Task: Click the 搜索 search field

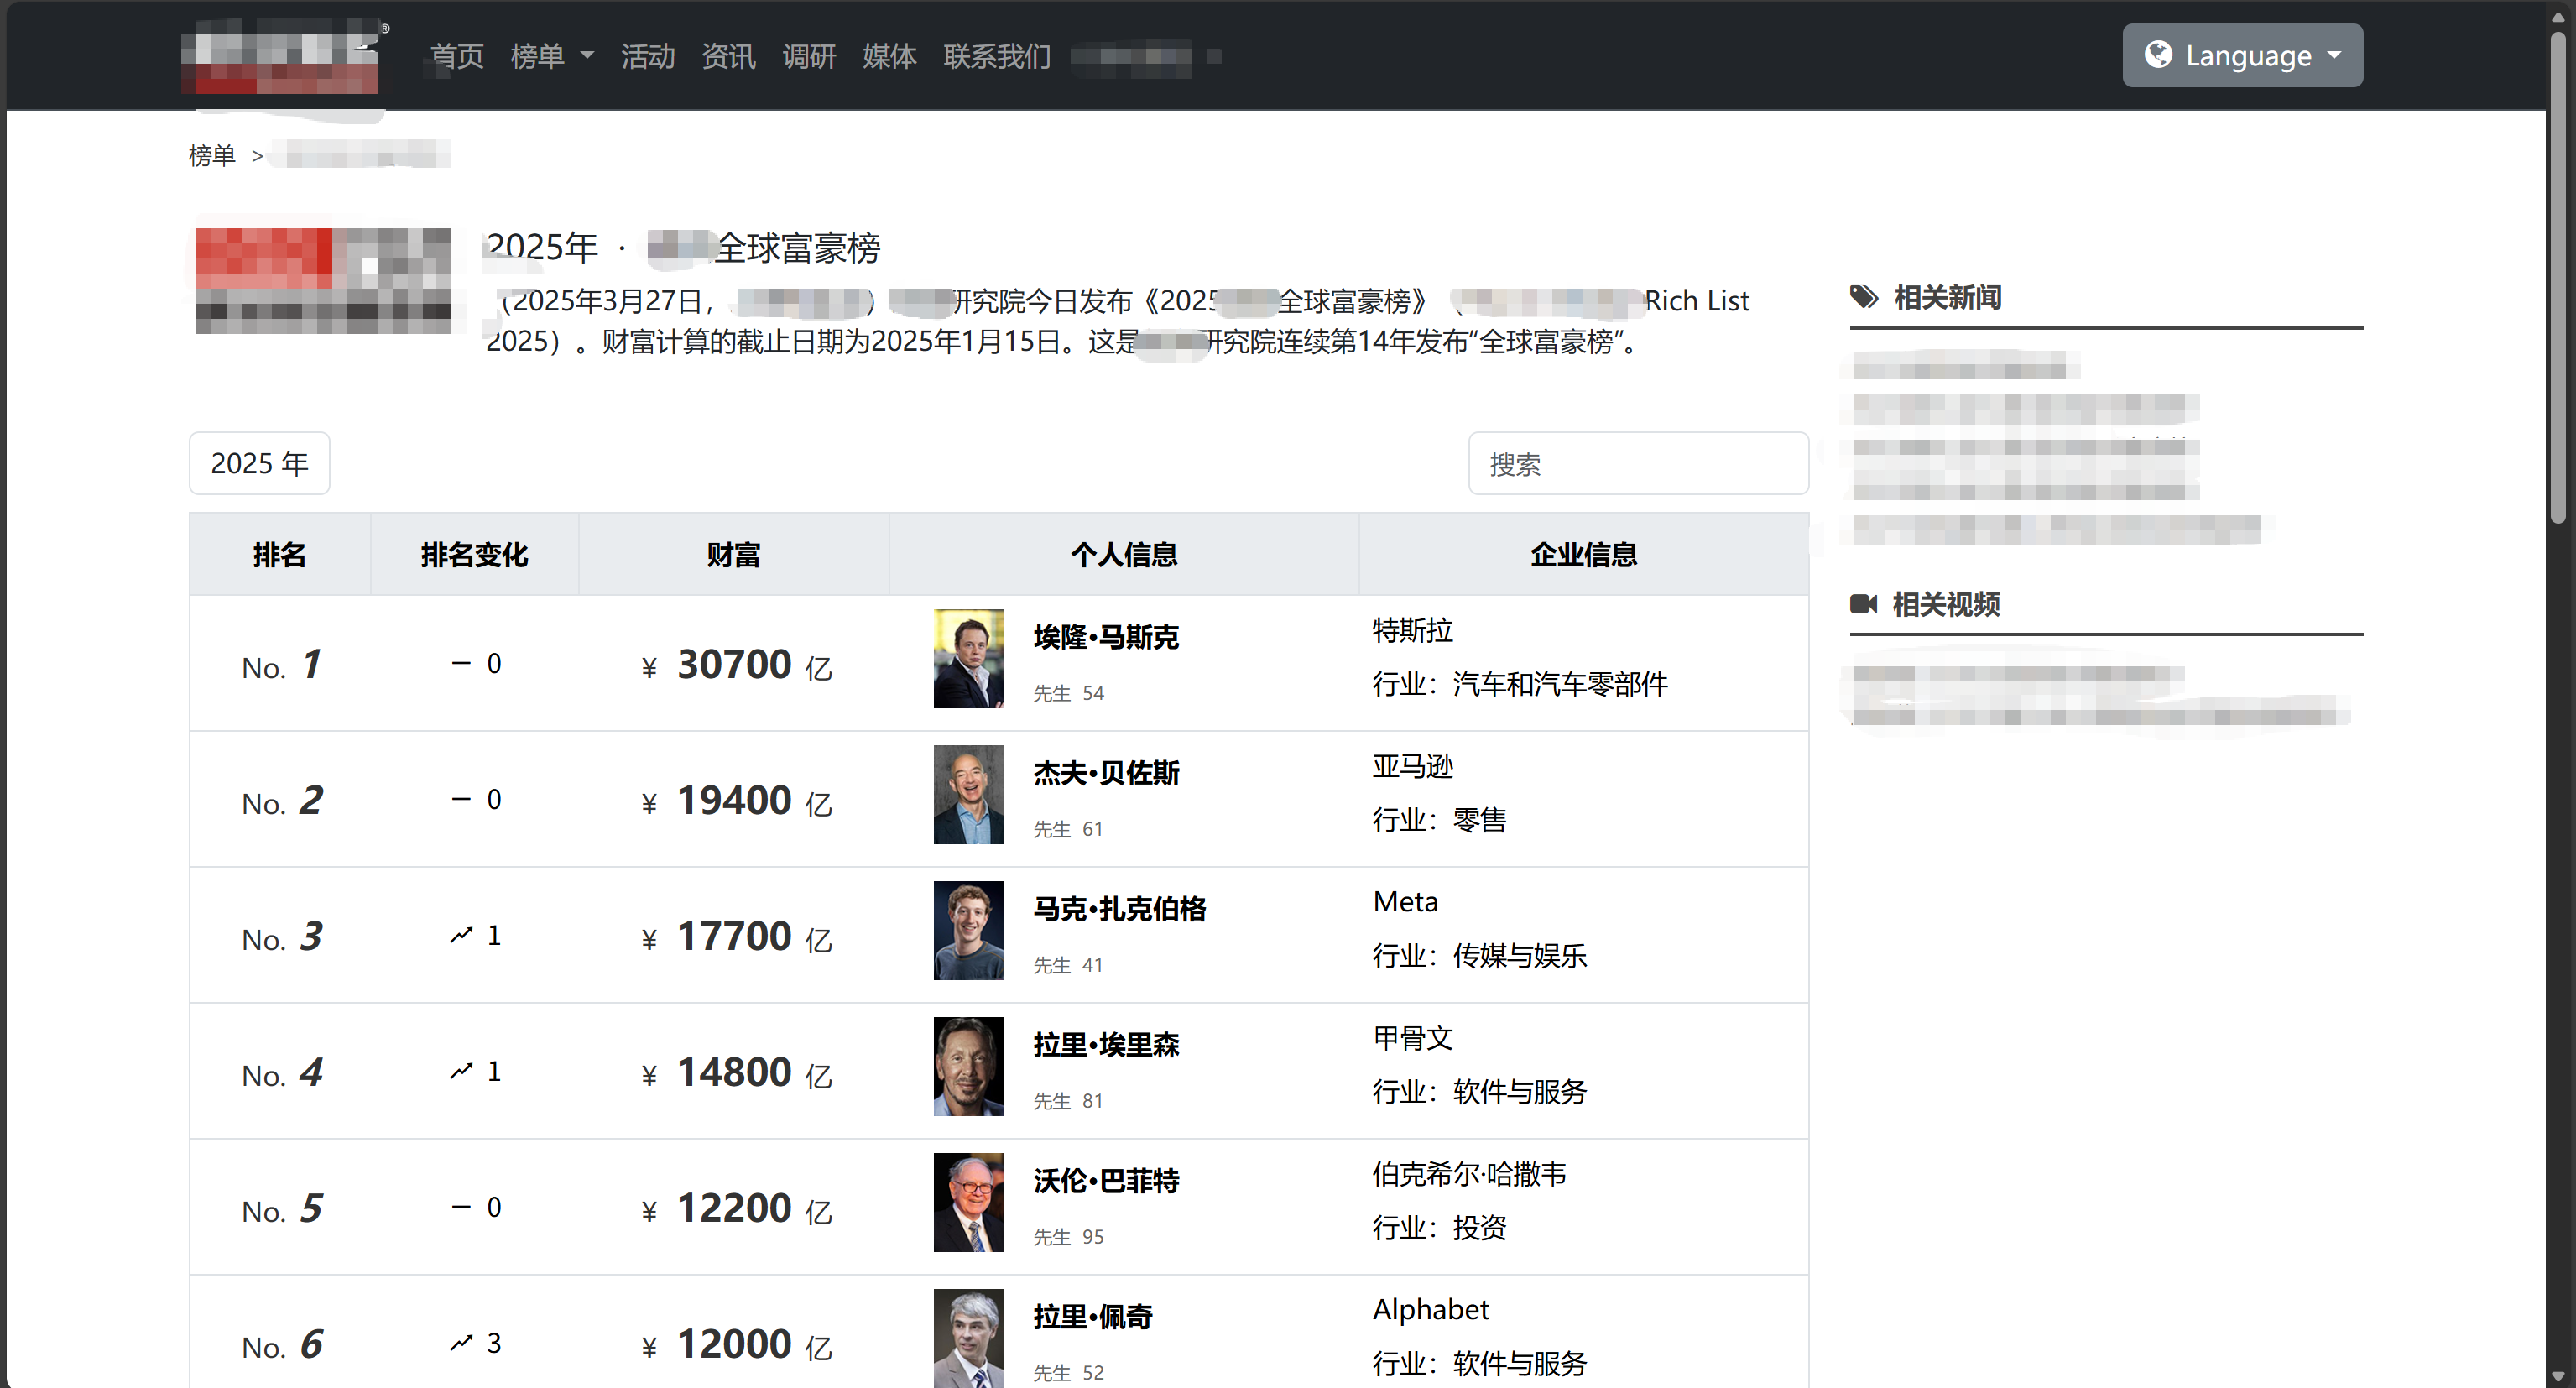Action: click(x=1637, y=464)
